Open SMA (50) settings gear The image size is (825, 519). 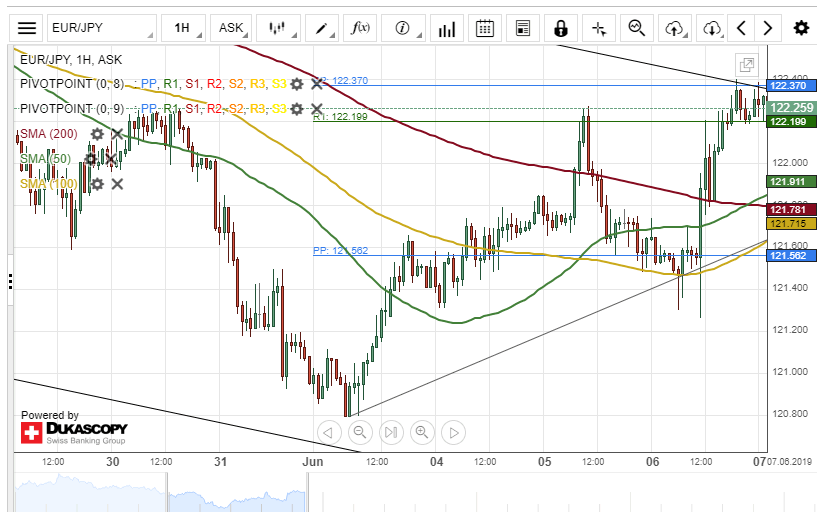tap(90, 159)
